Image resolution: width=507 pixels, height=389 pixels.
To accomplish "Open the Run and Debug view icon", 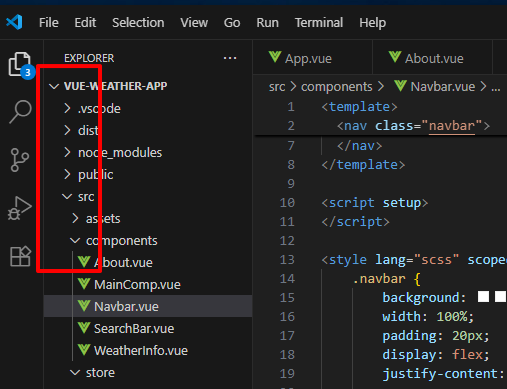I will pyautogui.click(x=19, y=208).
